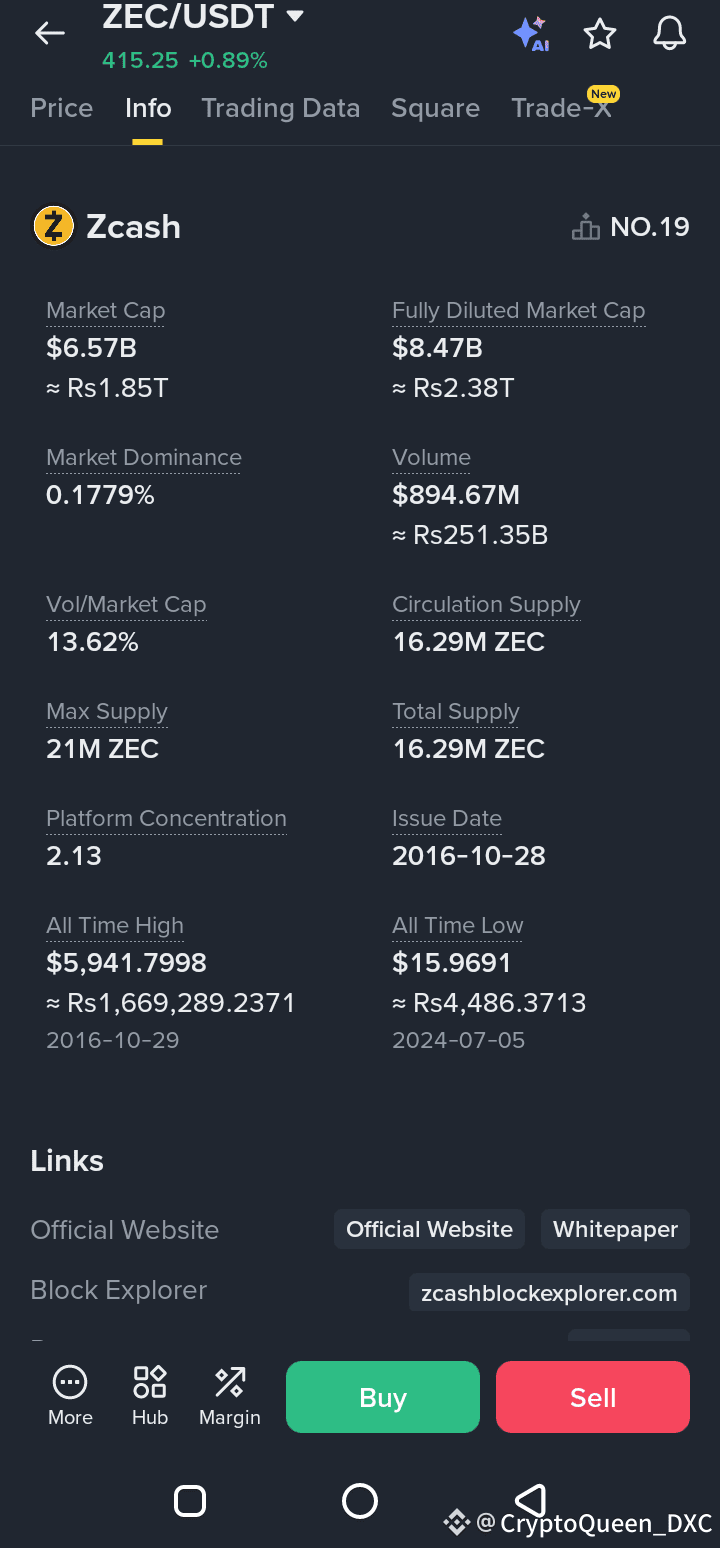Open the Official Website link
Image resolution: width=720 pixels, height=1548 pixels.
429,1229
